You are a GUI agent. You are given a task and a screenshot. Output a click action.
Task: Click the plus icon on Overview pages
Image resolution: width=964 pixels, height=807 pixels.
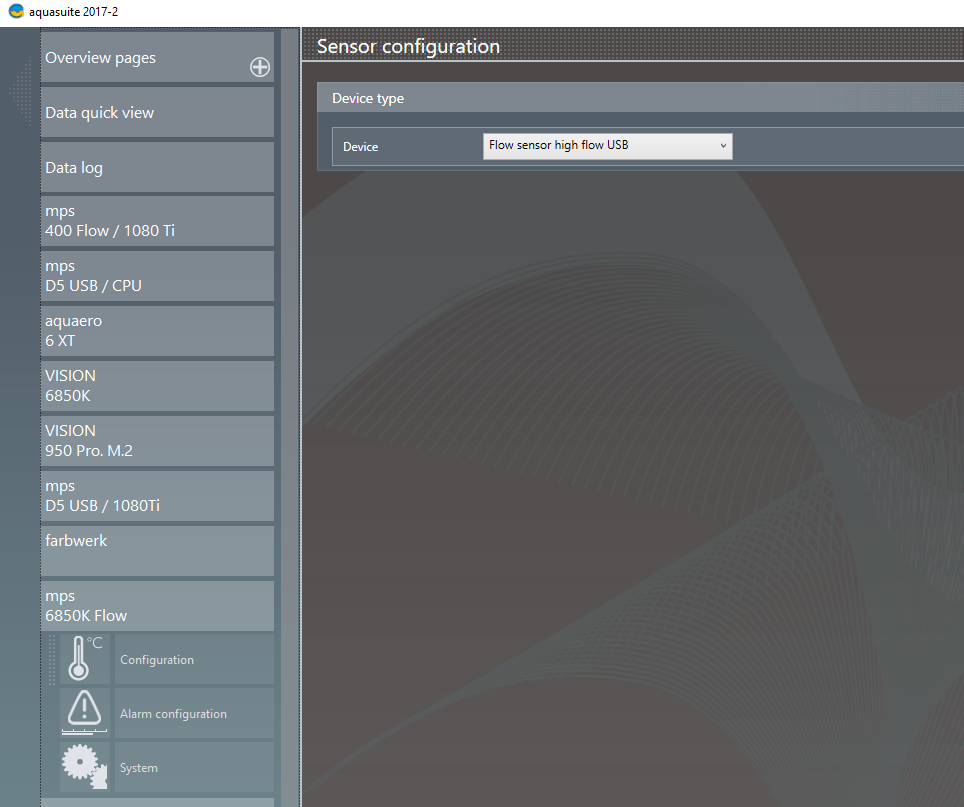tap(259, 67)
